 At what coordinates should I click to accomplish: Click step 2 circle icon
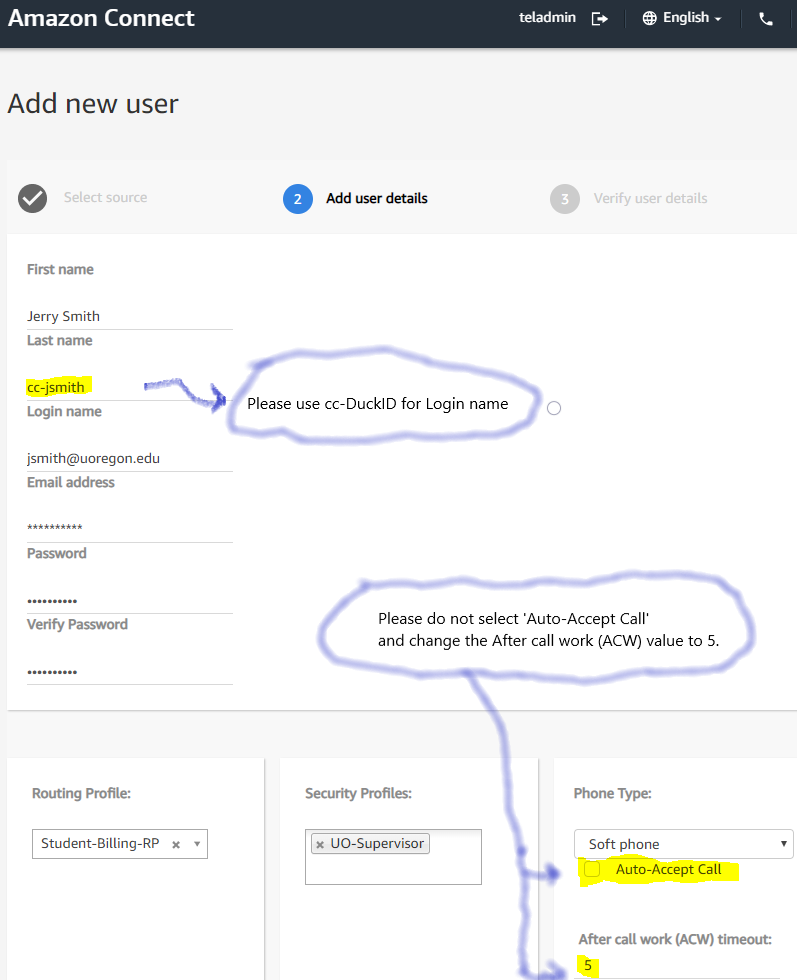click(298, 199)
